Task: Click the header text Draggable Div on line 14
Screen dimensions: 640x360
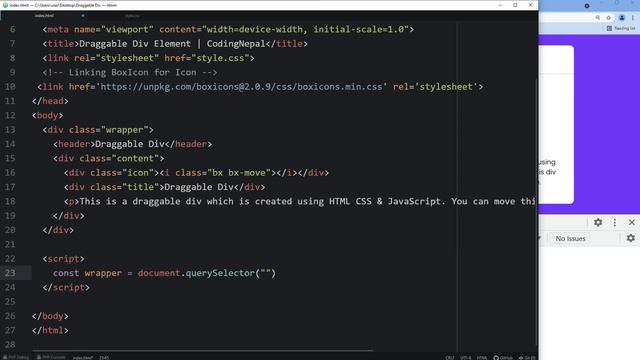Action: (130, 144)
